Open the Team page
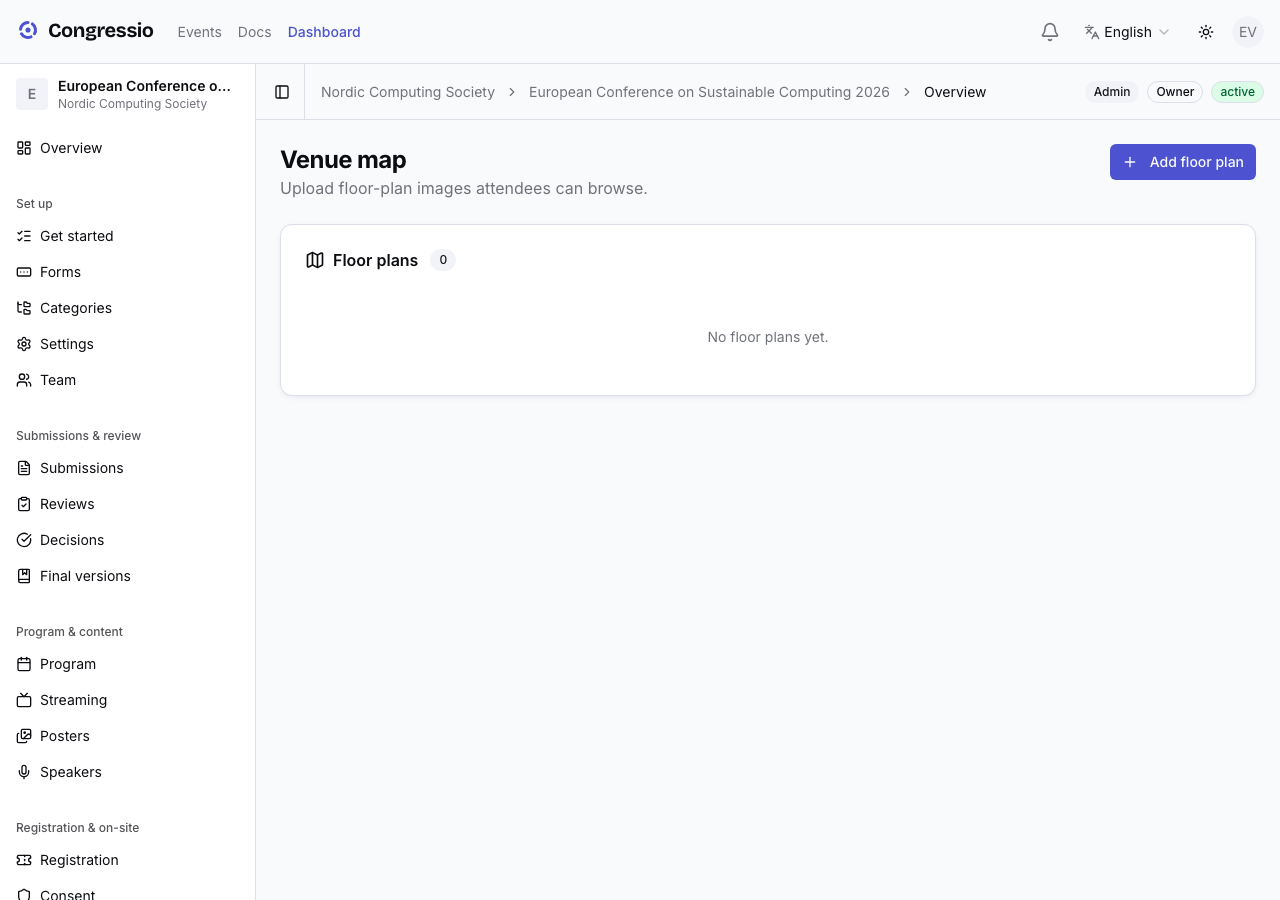The height and width of the screenshot is (900, 1280). 128,380
